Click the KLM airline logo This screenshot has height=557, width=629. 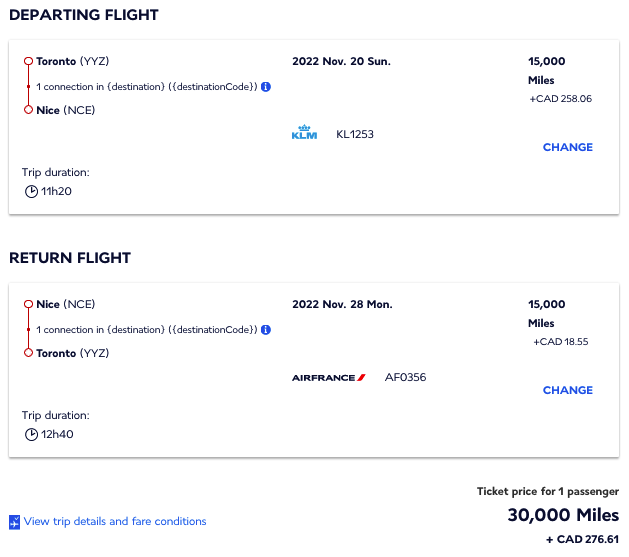[x=304, y=133]
